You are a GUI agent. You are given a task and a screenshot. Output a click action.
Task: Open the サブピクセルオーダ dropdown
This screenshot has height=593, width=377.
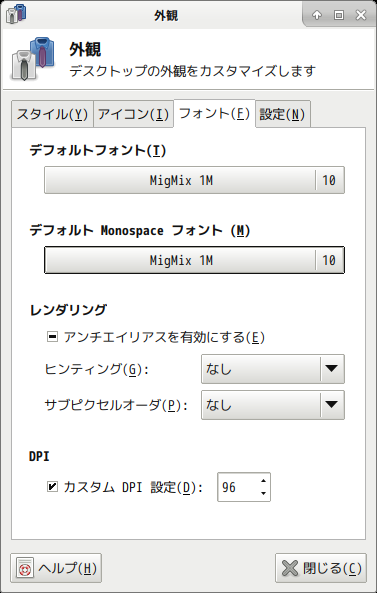click(x=273, y=405)
